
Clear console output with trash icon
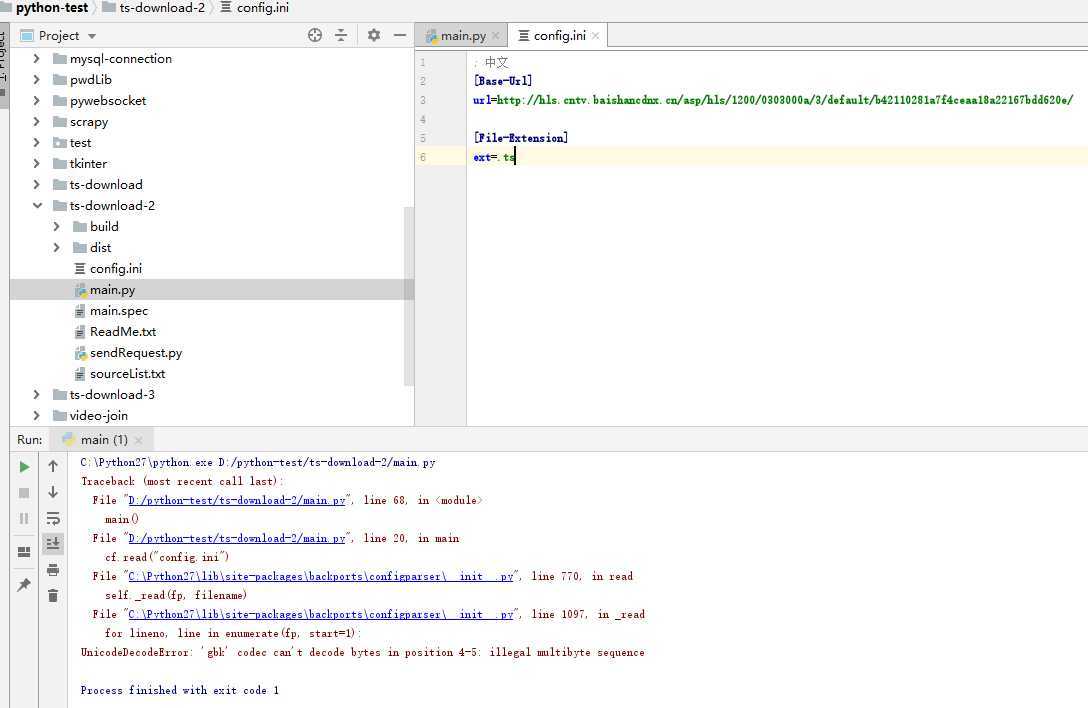[53, 596]
